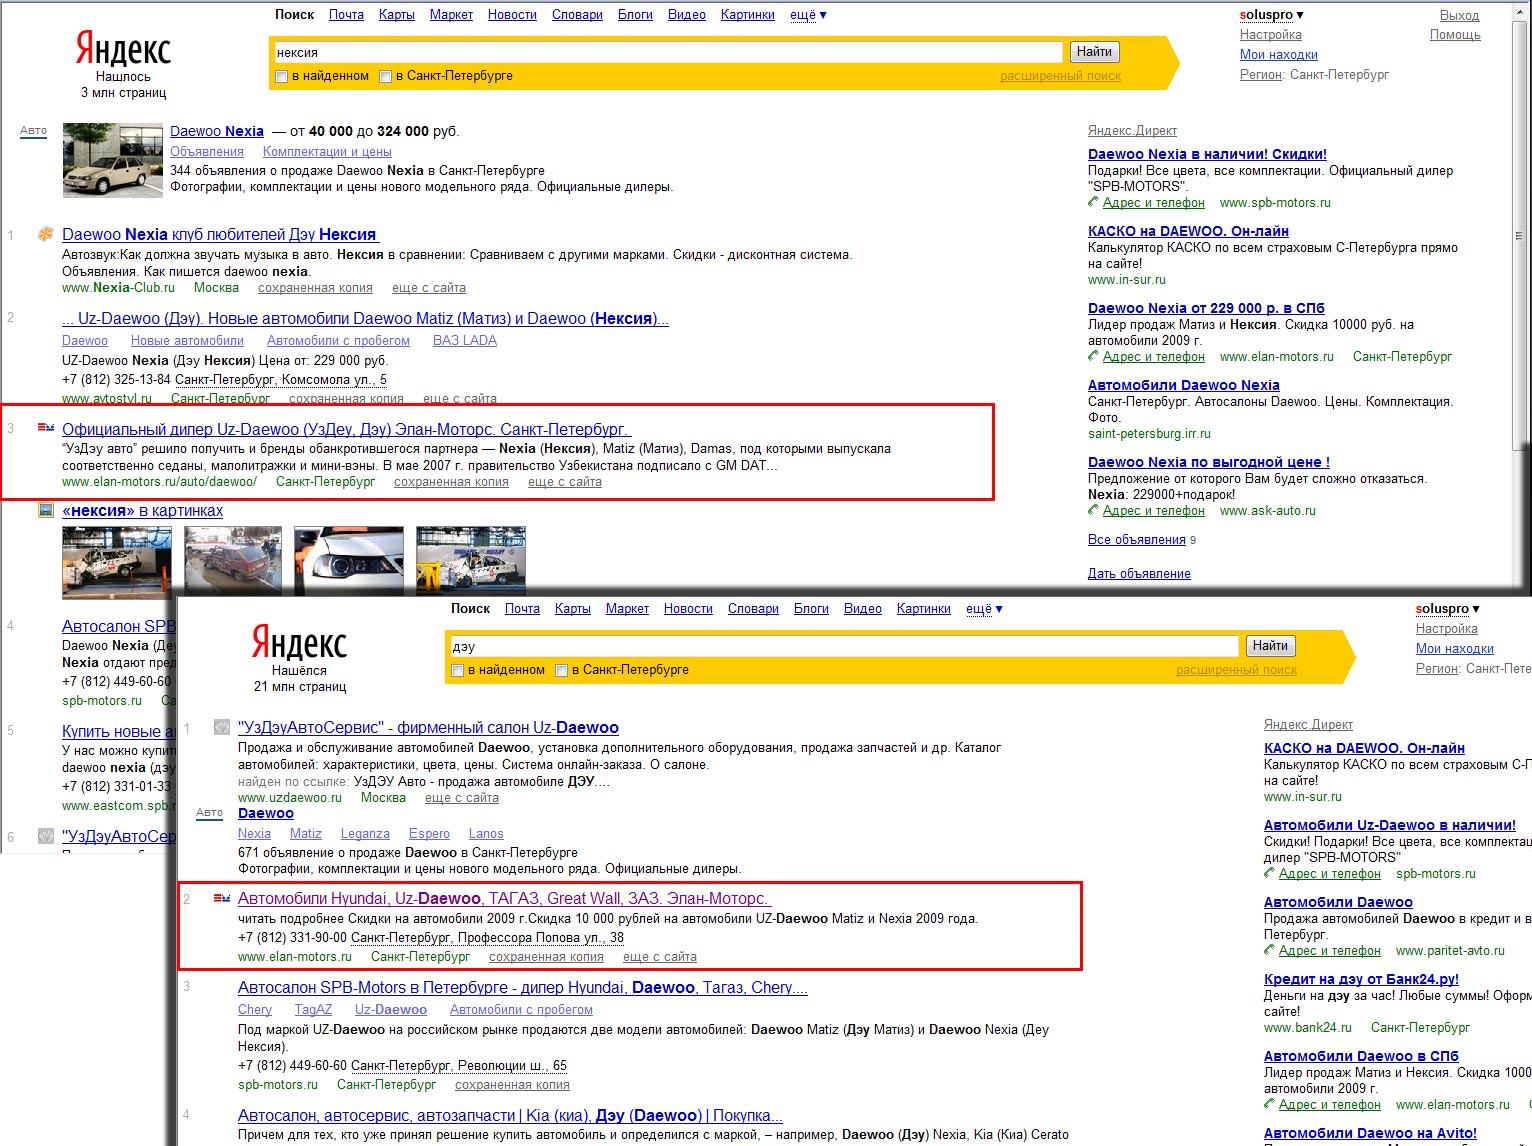This screenshot has width=1532, height=1146.
Task: Open Картинки tab in дэу window
Action: pos(924,609)
